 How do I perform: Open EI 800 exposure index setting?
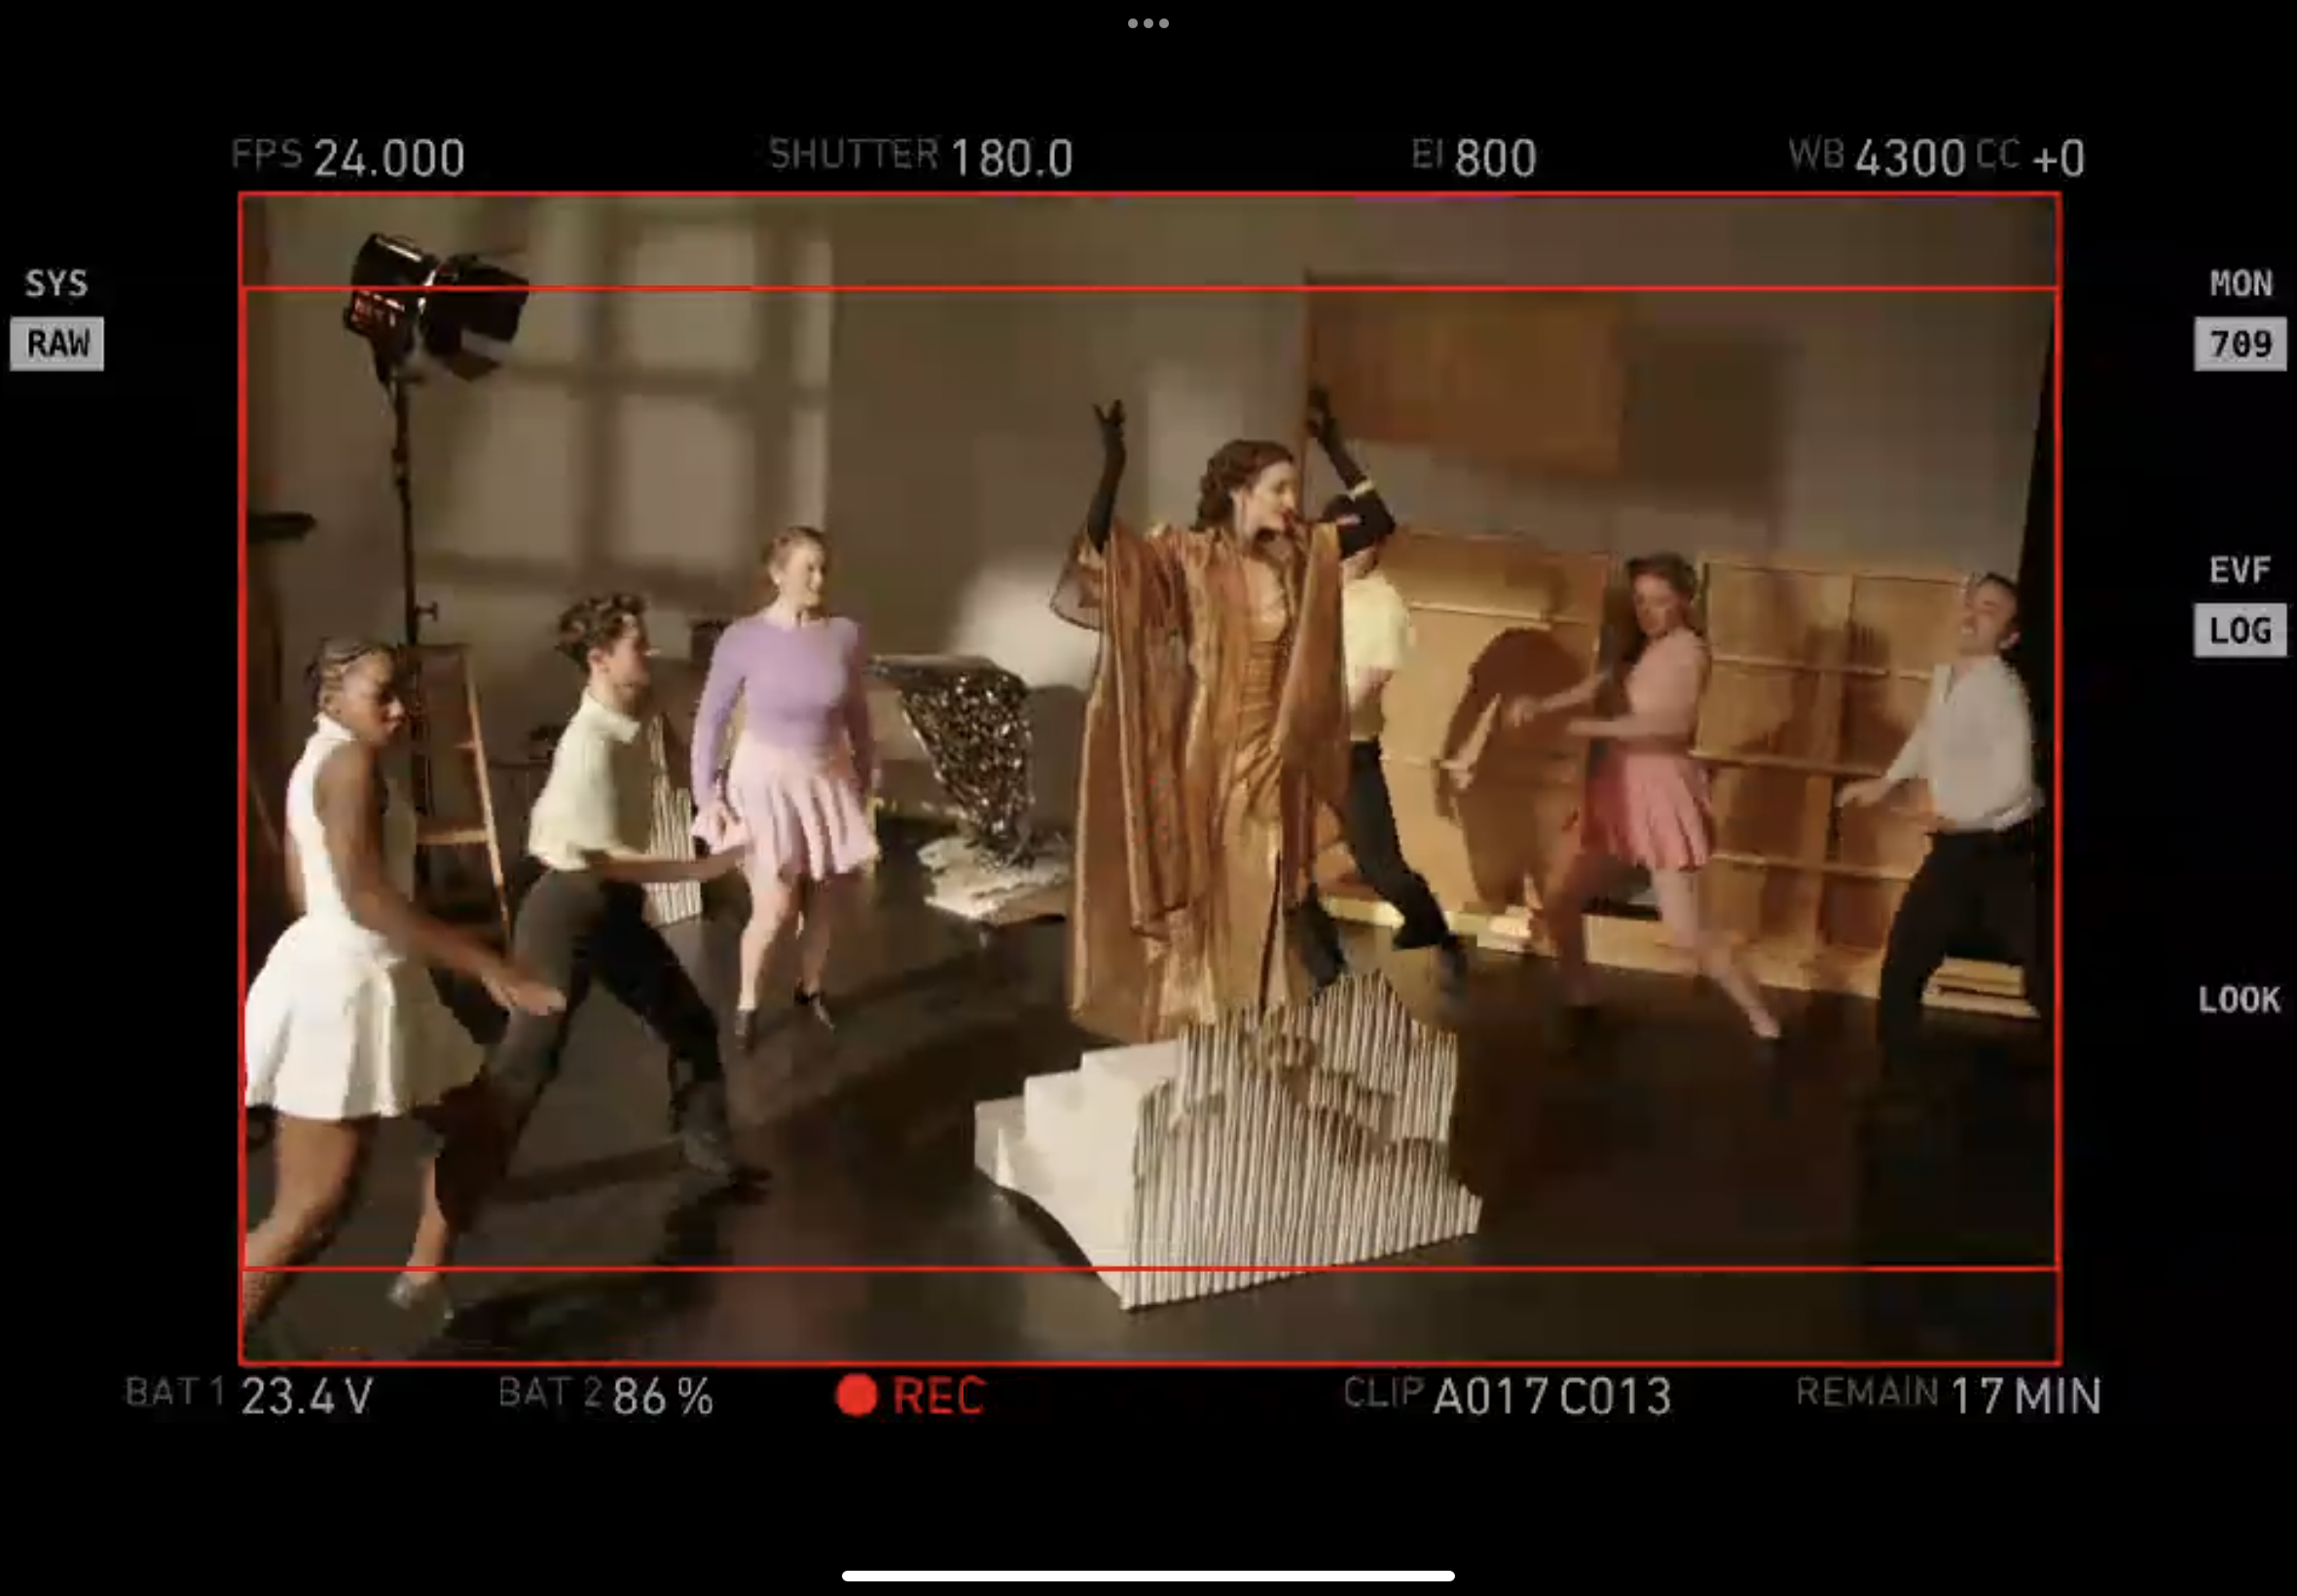click(1473, 157)
